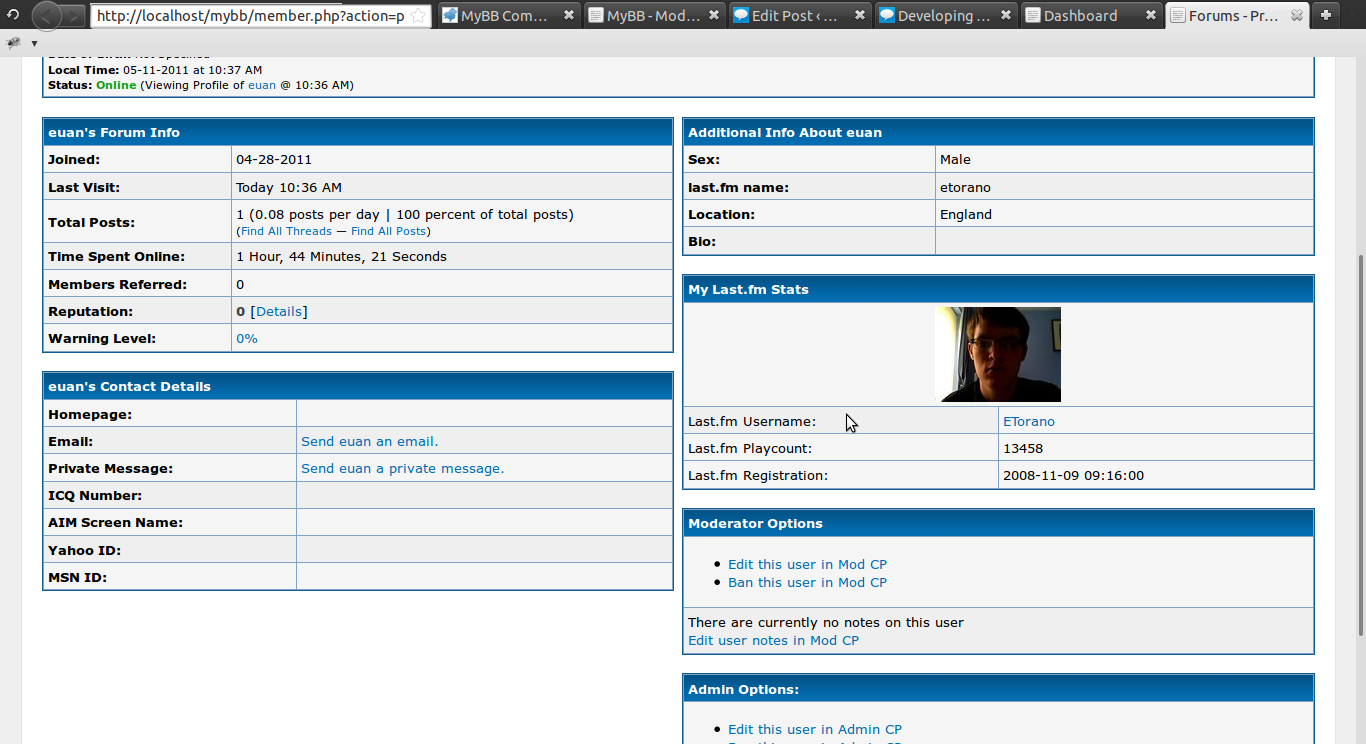Select Ban this user in Mod CP
This screenshot has width=1366, height=744.
[807, 582]
